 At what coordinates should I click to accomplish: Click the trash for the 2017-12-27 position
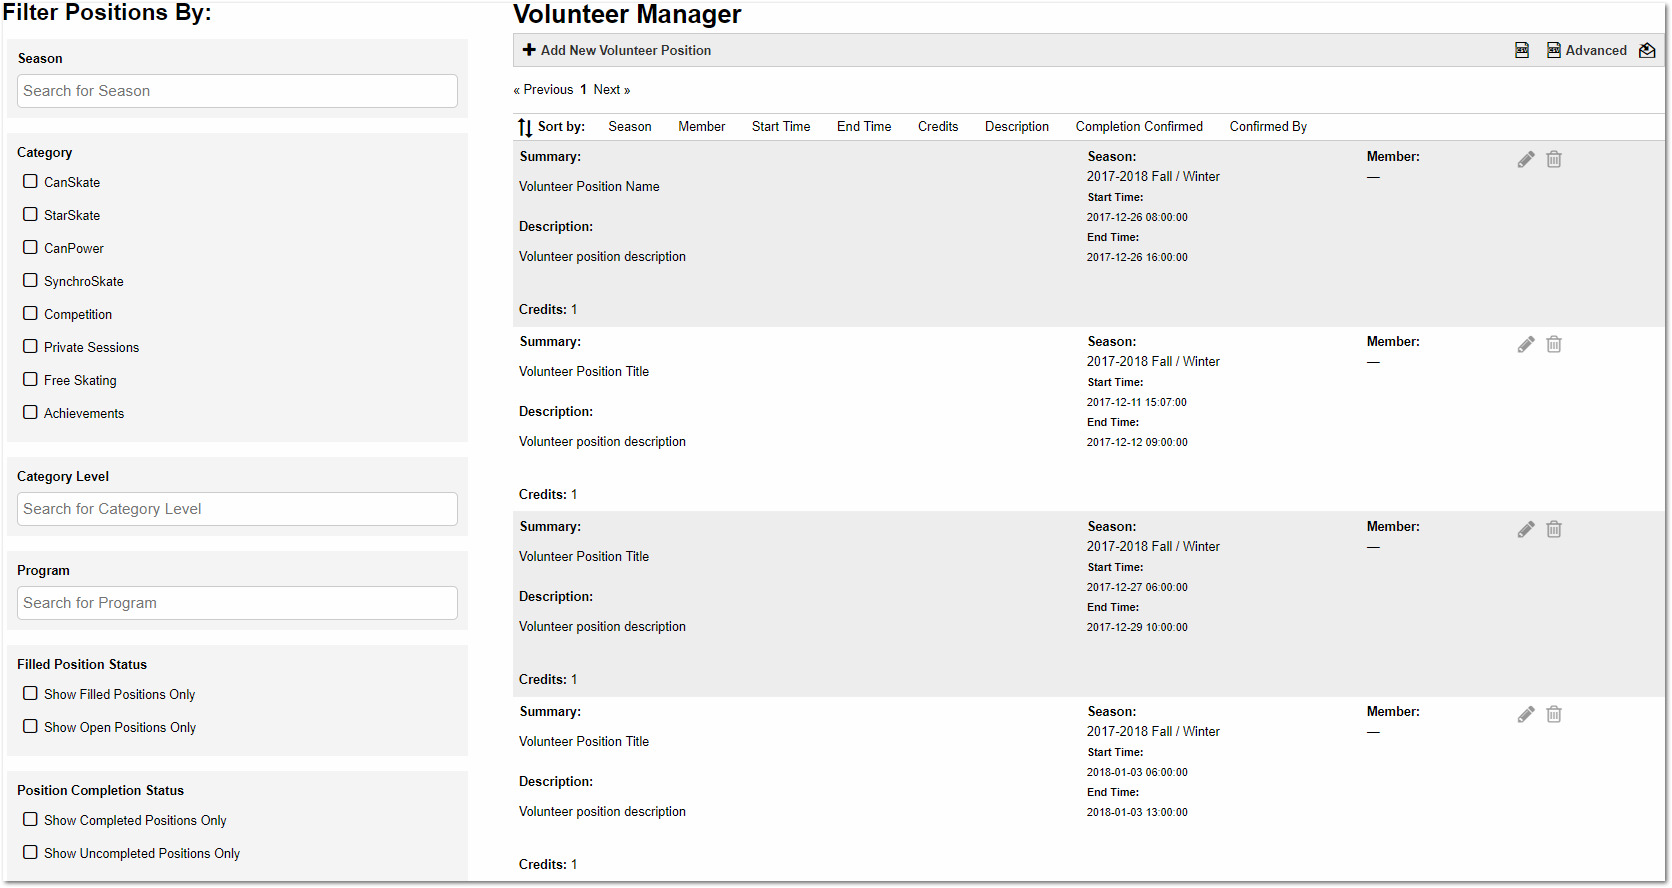coord(1554,530)
